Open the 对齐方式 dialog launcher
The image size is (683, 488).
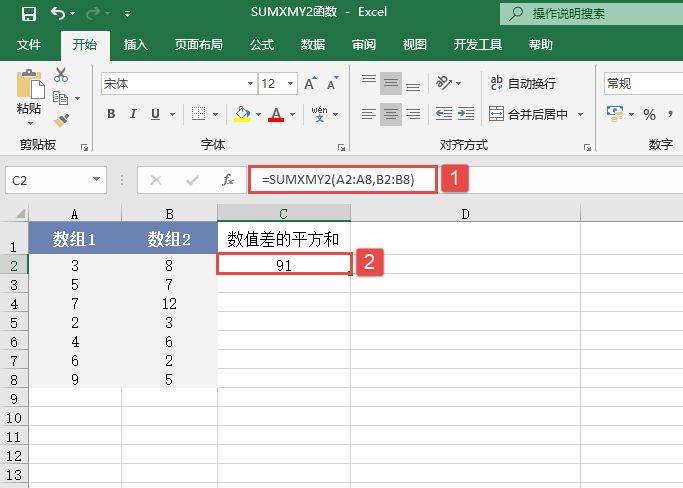click(x=587, y=148)
